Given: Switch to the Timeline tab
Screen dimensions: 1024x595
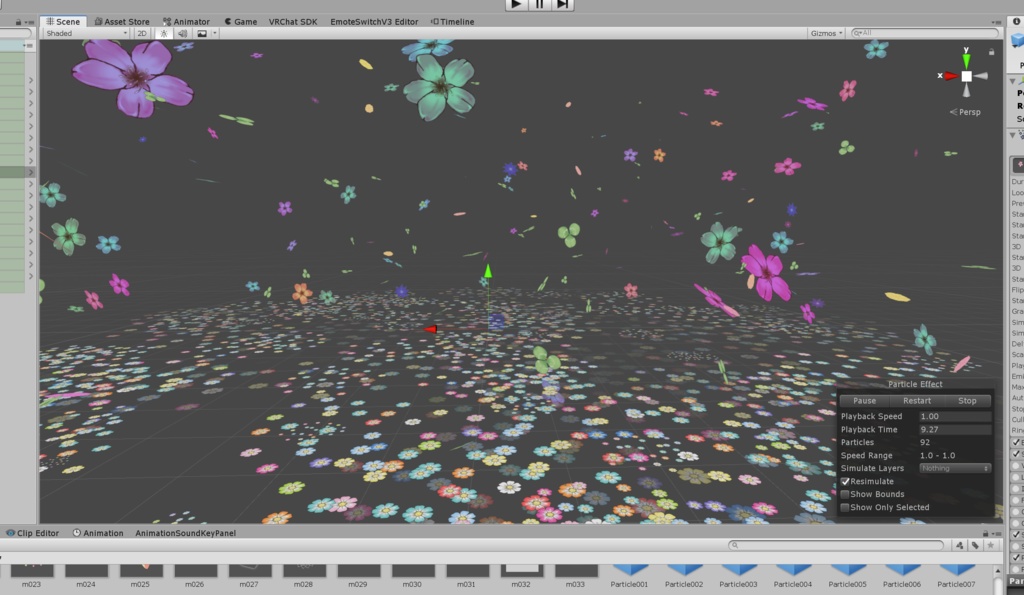Looking at the screenshot, I should pyautogui.click(x=453, y=22).
